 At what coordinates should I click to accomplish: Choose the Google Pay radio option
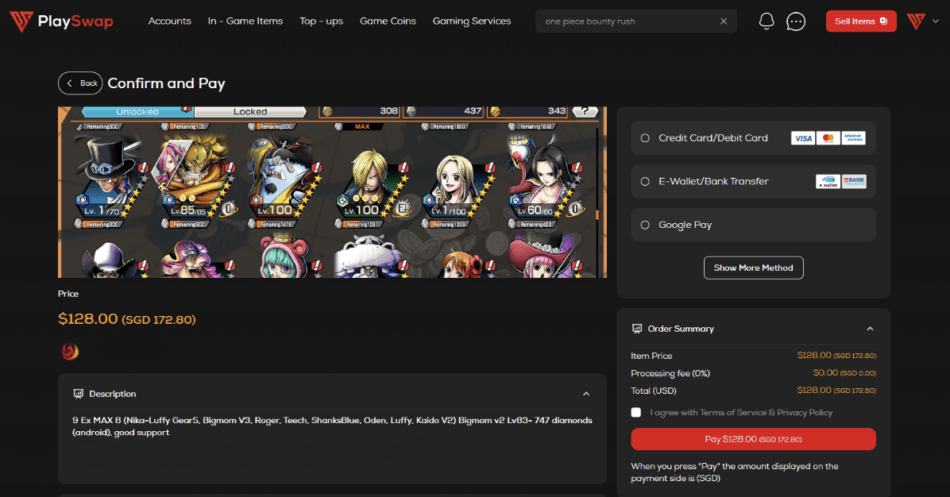pos(645,225)
